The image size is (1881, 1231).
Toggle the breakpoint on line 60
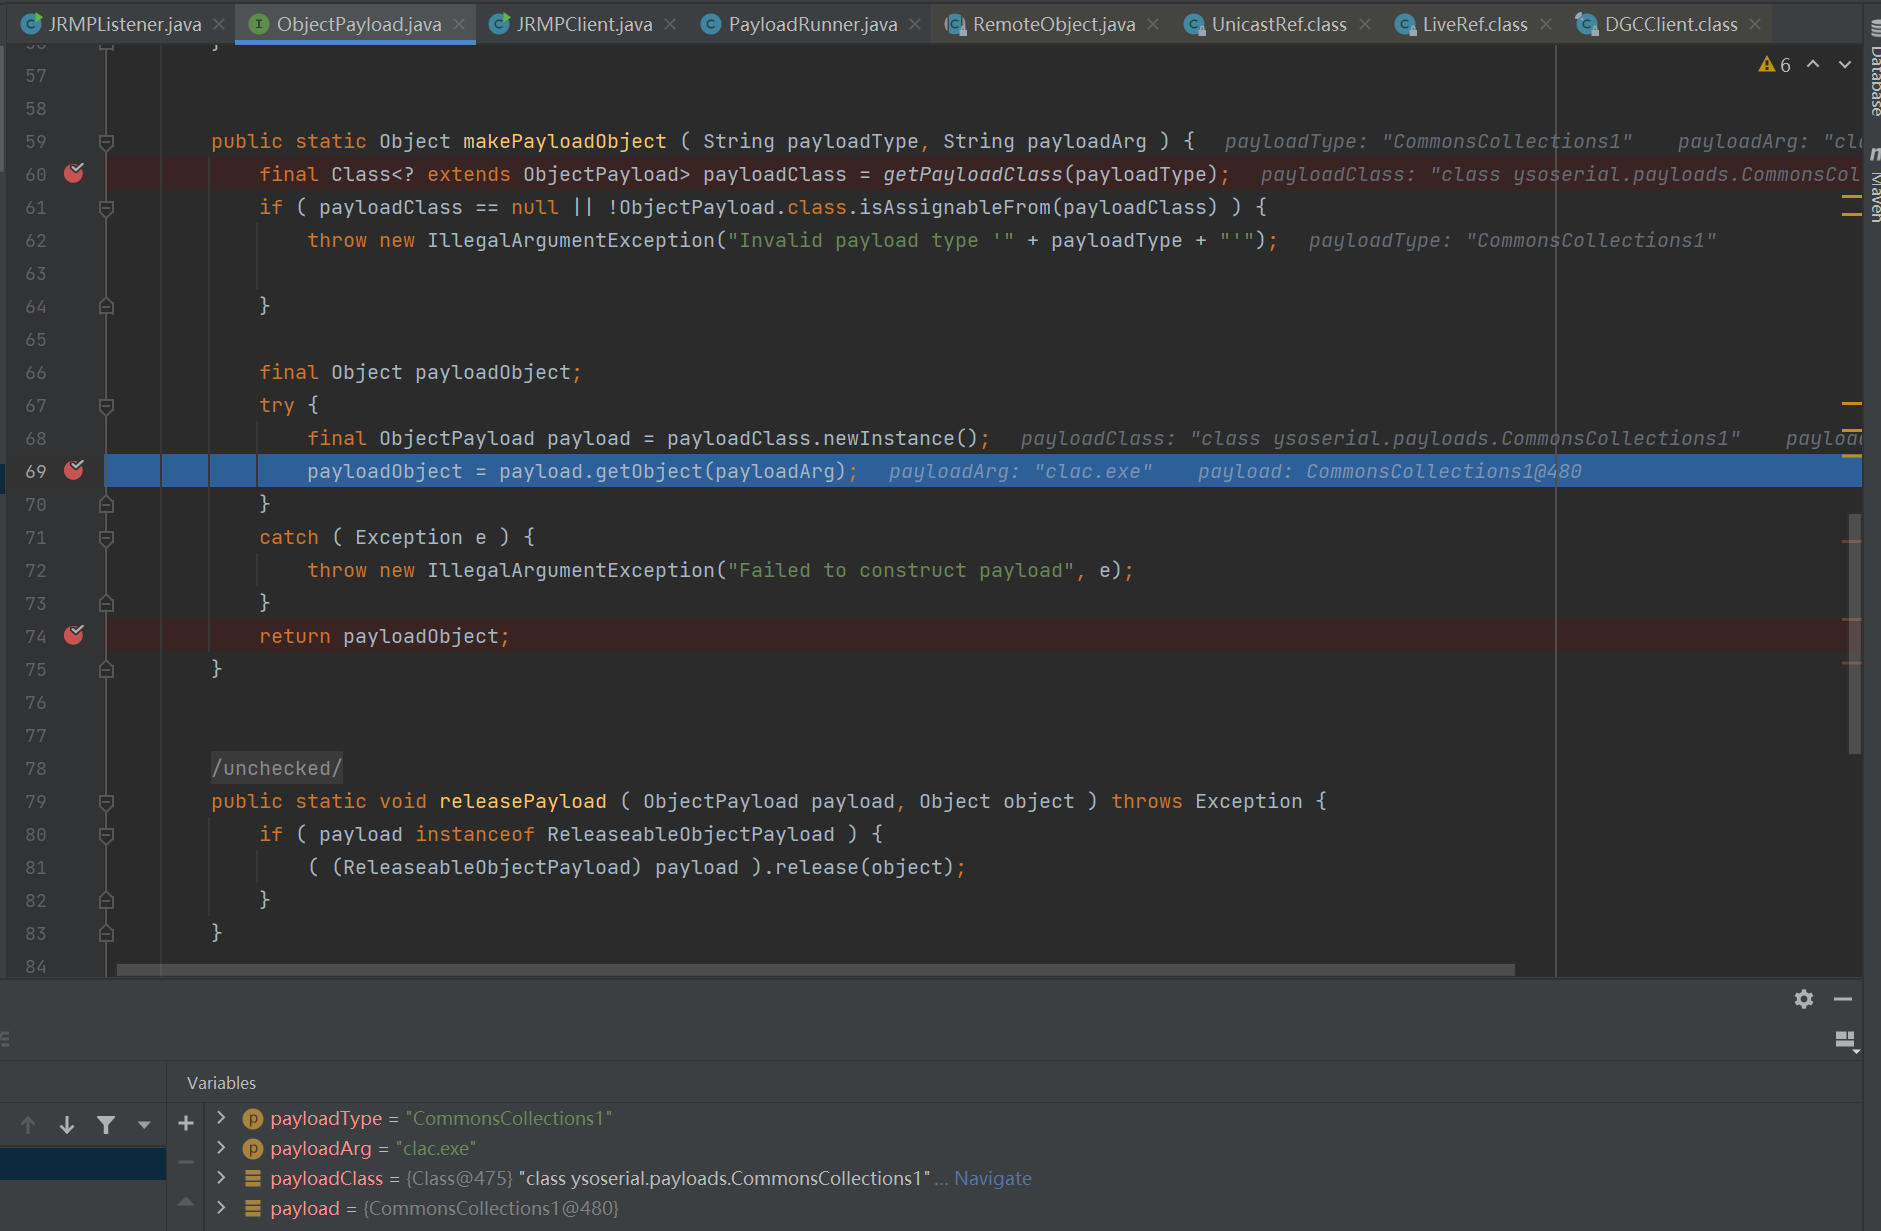(74, 173)
